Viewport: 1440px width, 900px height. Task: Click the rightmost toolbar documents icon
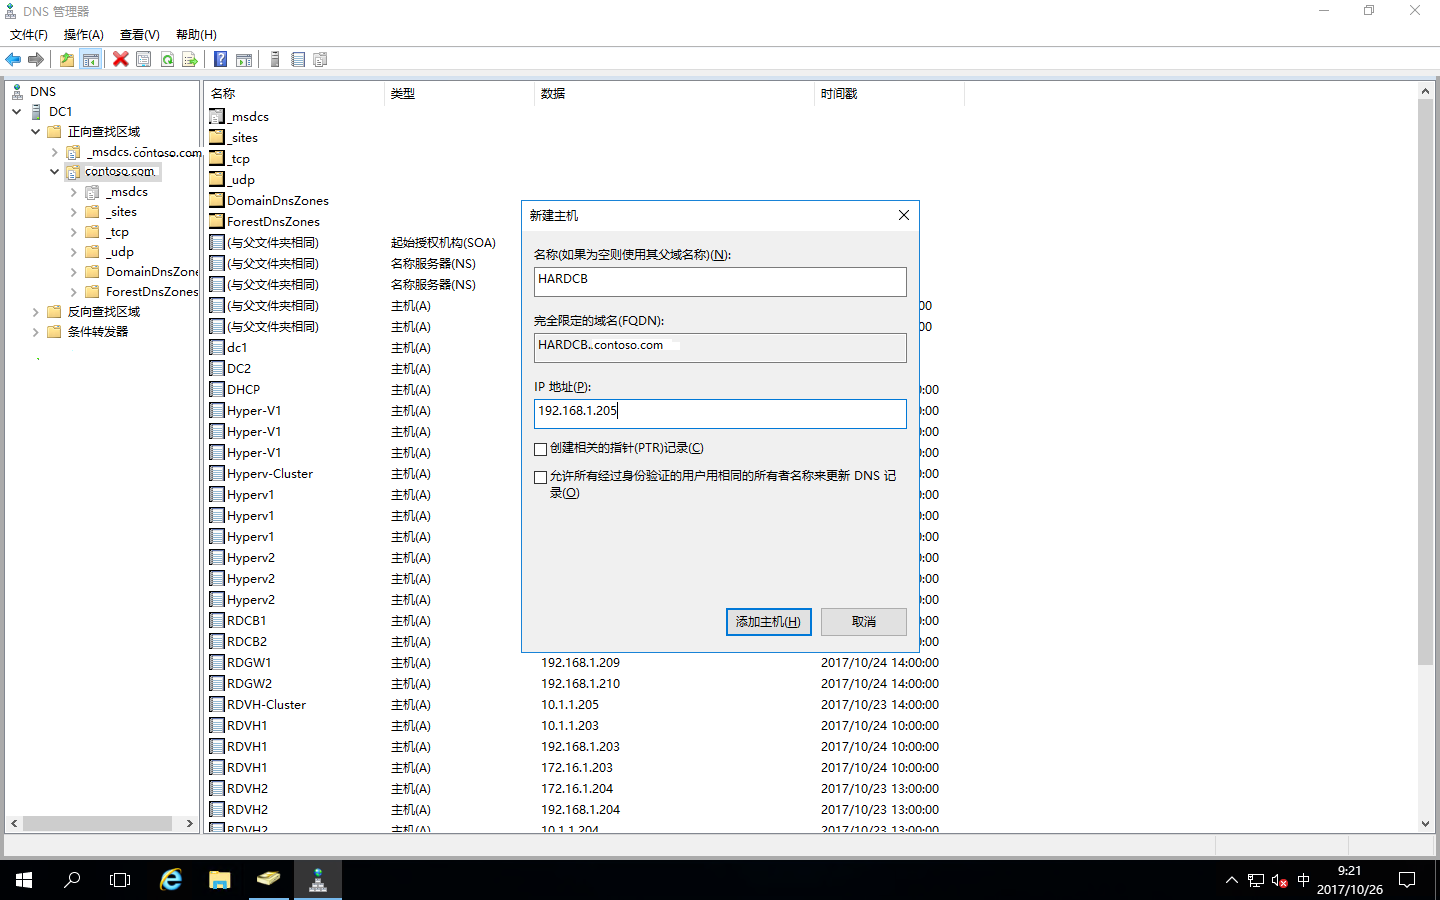(x=321, y=60)
